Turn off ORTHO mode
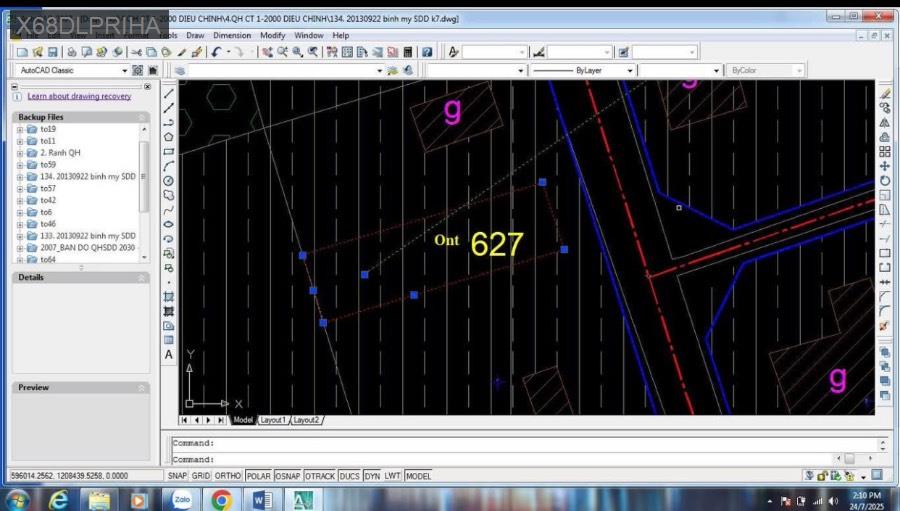 [228, 476]
